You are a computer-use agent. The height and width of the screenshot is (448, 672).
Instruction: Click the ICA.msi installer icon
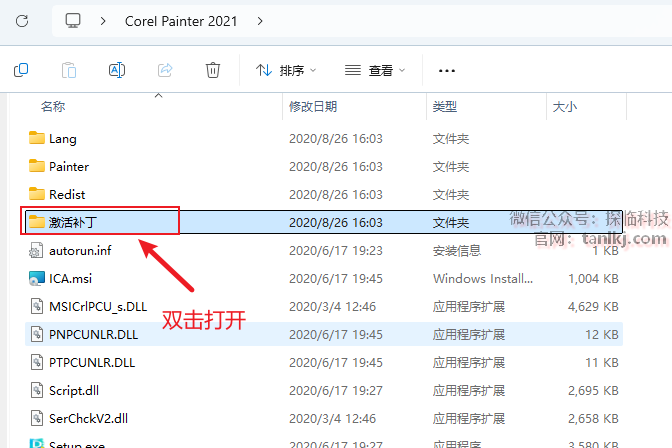[x=37, y=279]
